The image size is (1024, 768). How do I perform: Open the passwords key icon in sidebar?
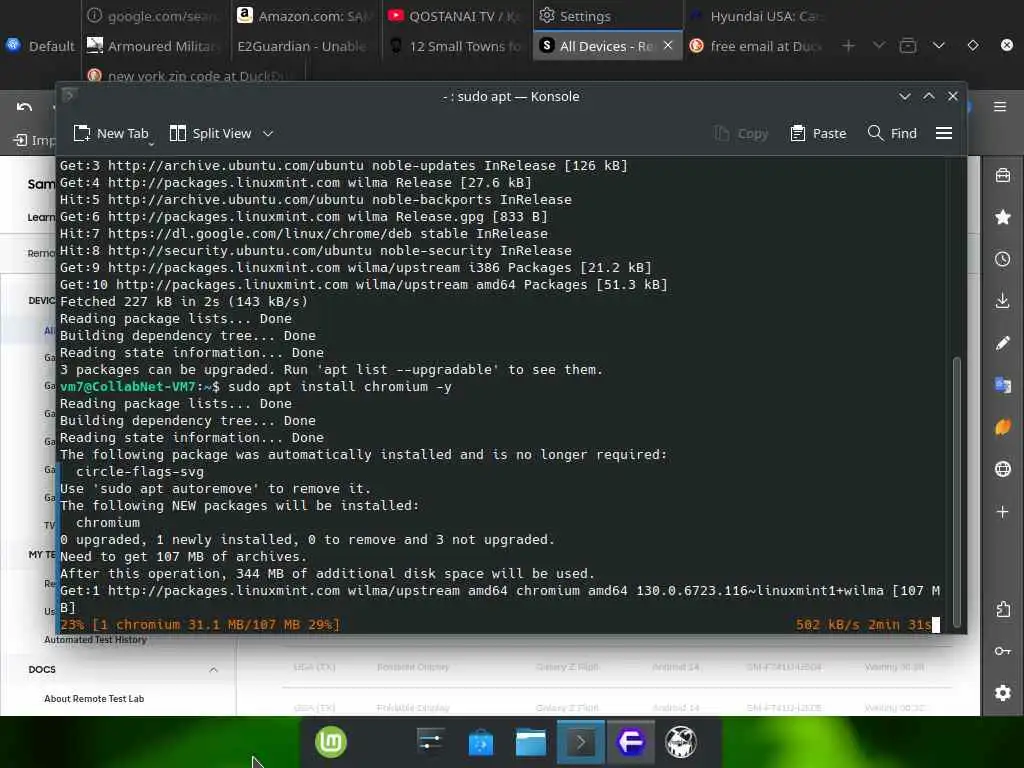1003,651
